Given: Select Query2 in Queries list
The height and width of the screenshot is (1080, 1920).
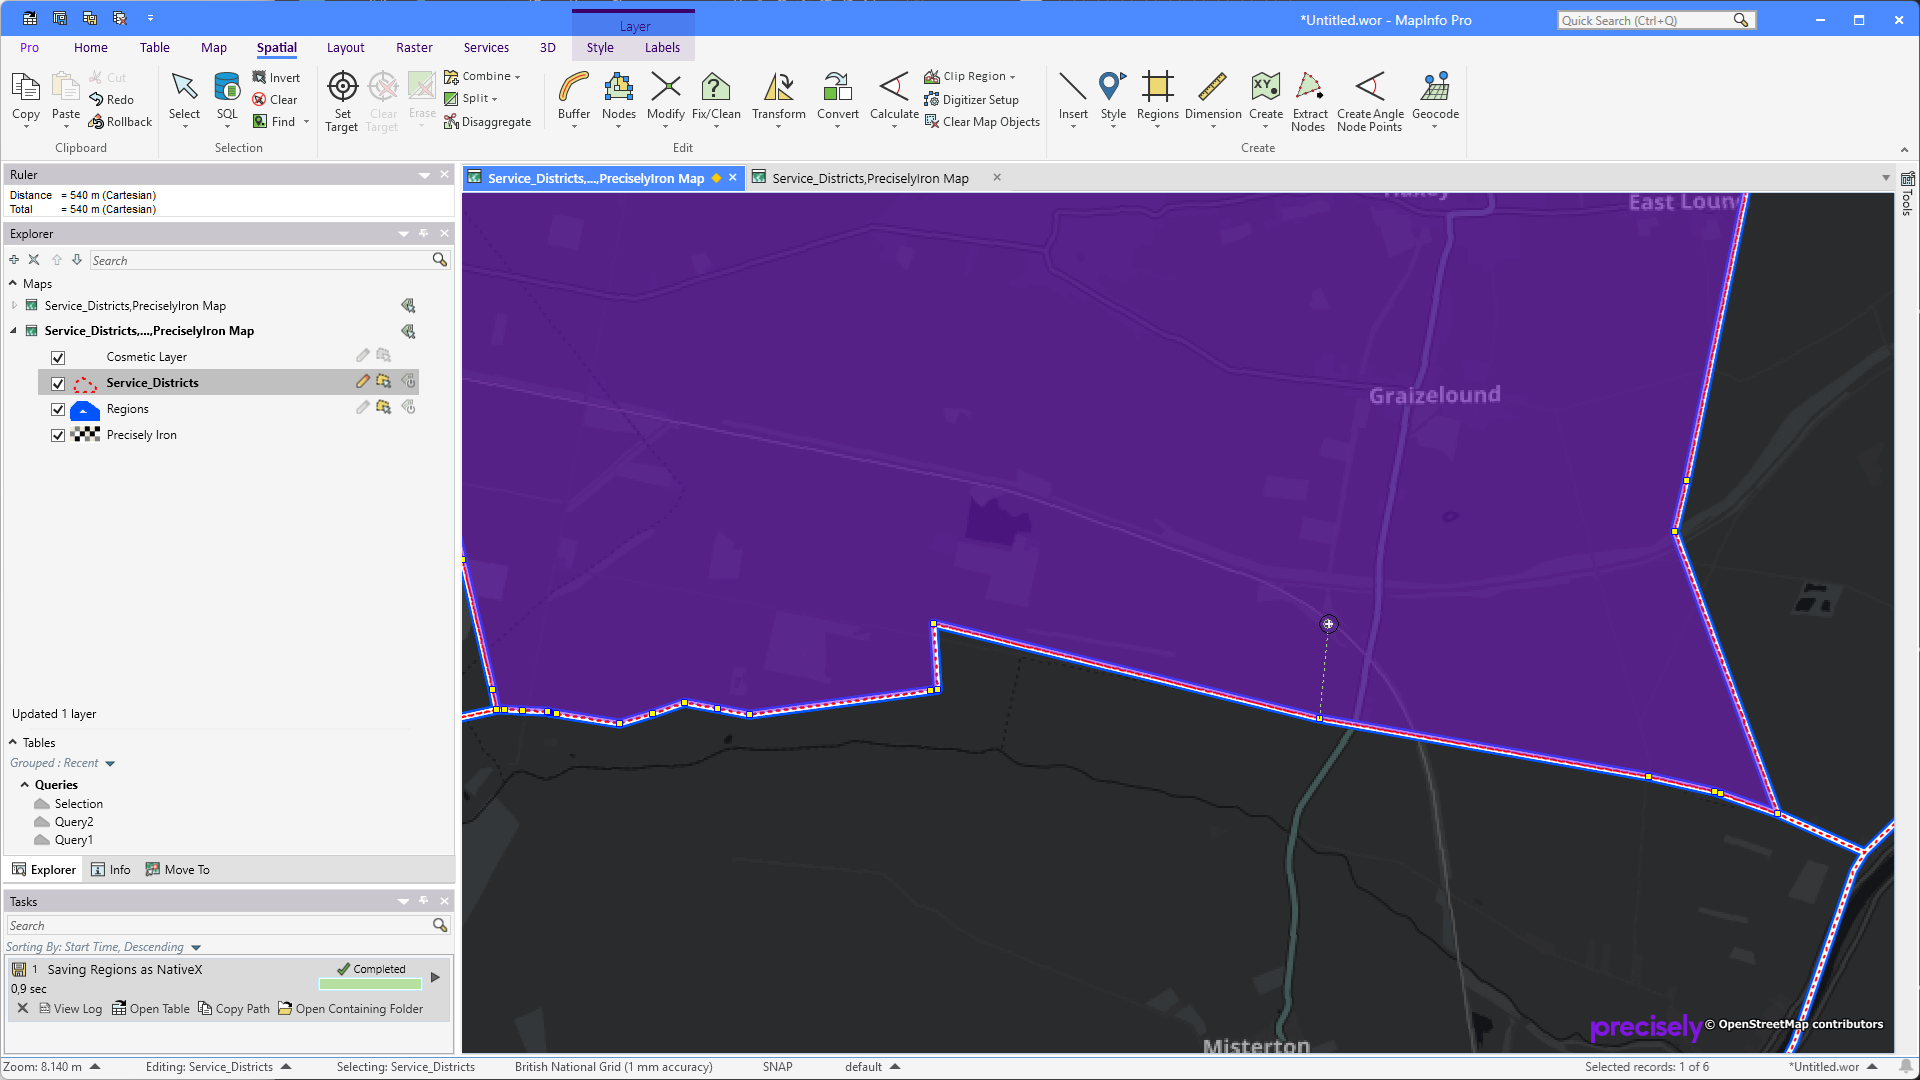Looking at the screenshot, I should (74, 822).
